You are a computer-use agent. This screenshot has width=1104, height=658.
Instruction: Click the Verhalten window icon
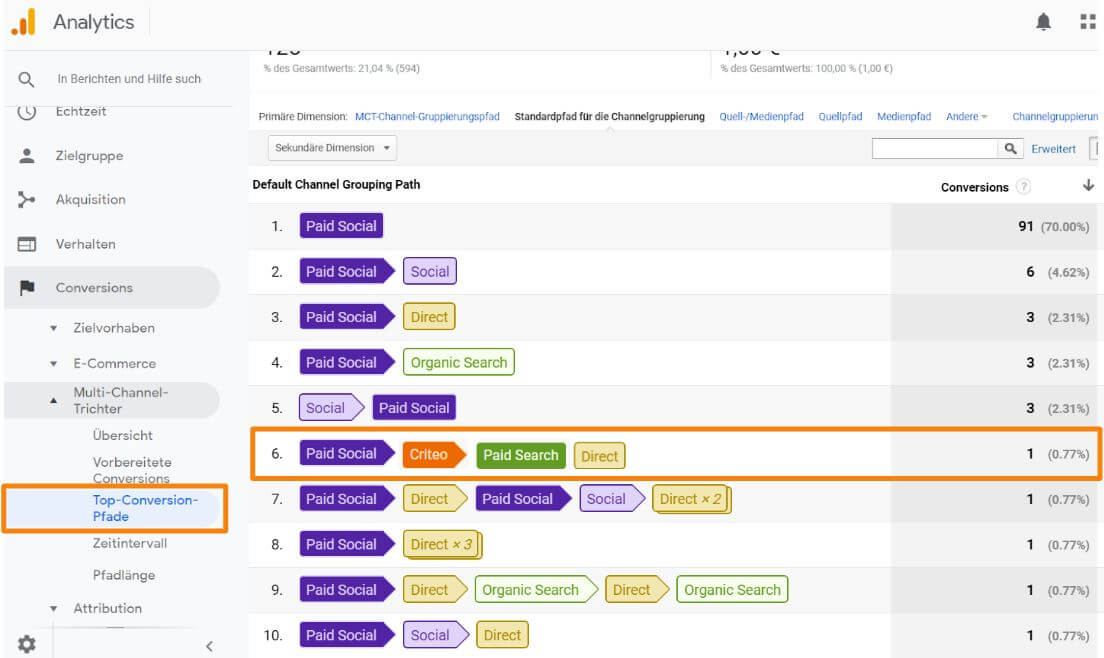[x=27, y=244]
